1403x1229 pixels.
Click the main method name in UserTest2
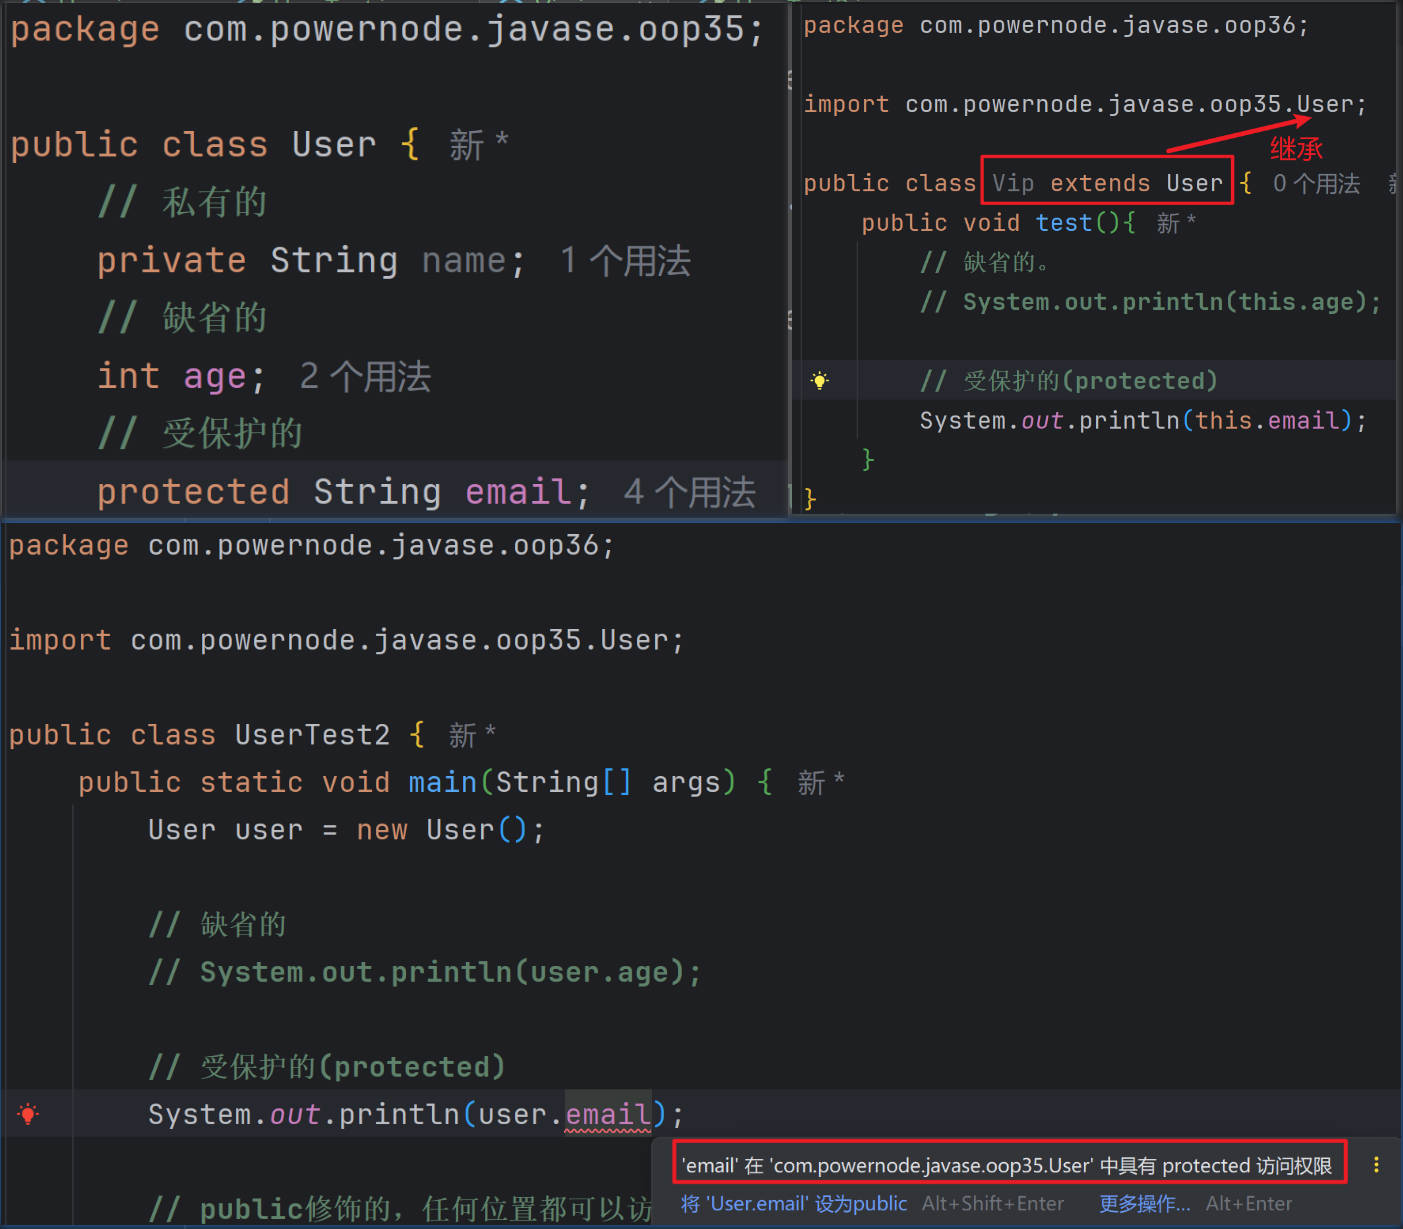click(442, 782)
